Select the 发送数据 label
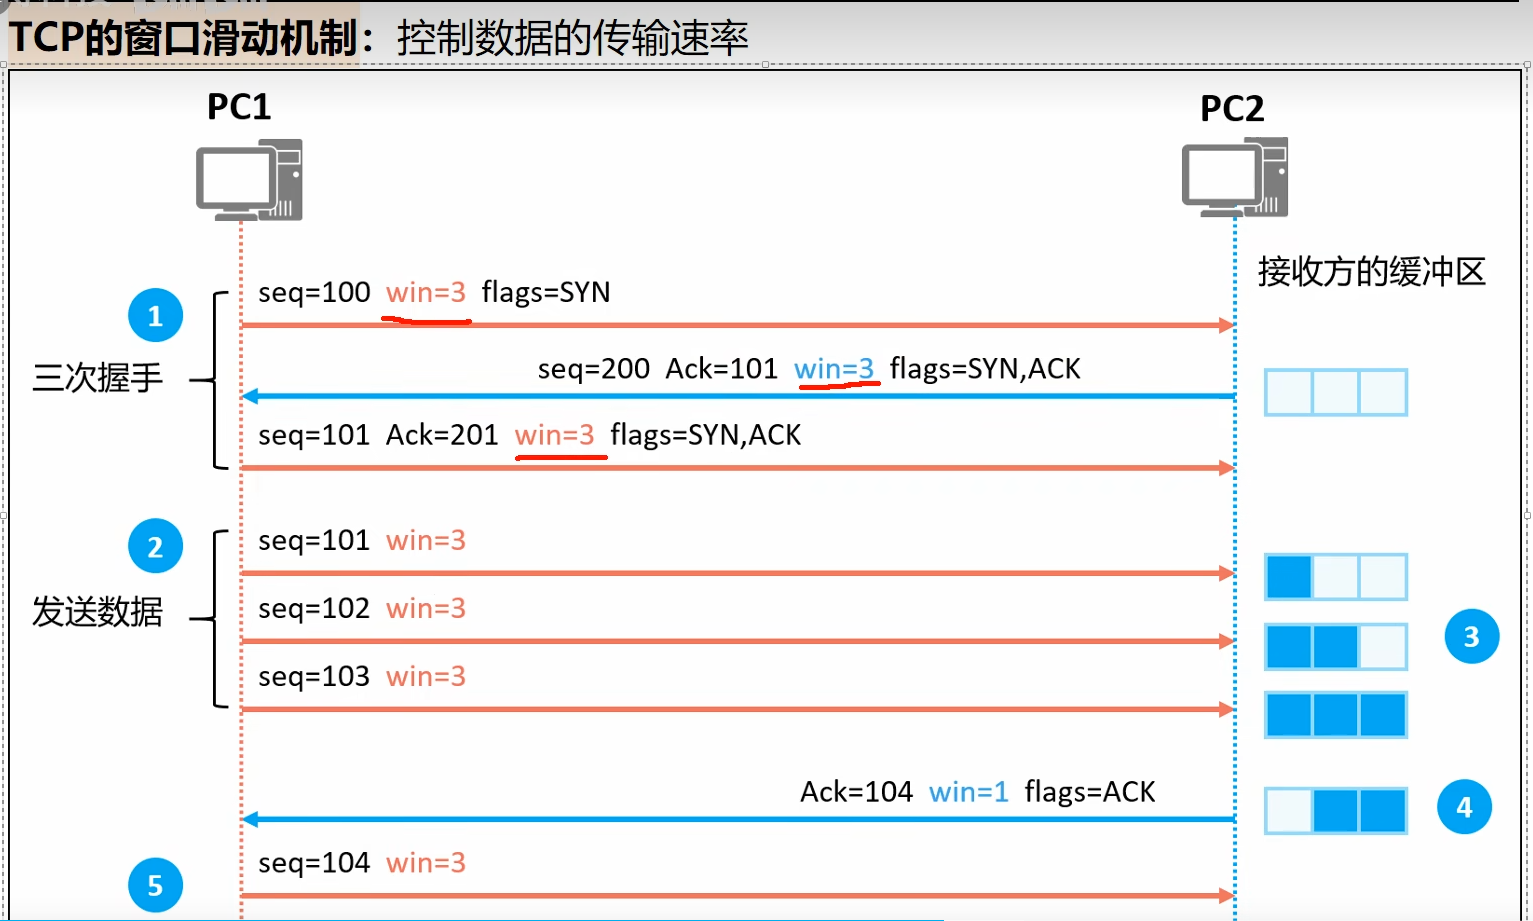 point(97,611)
